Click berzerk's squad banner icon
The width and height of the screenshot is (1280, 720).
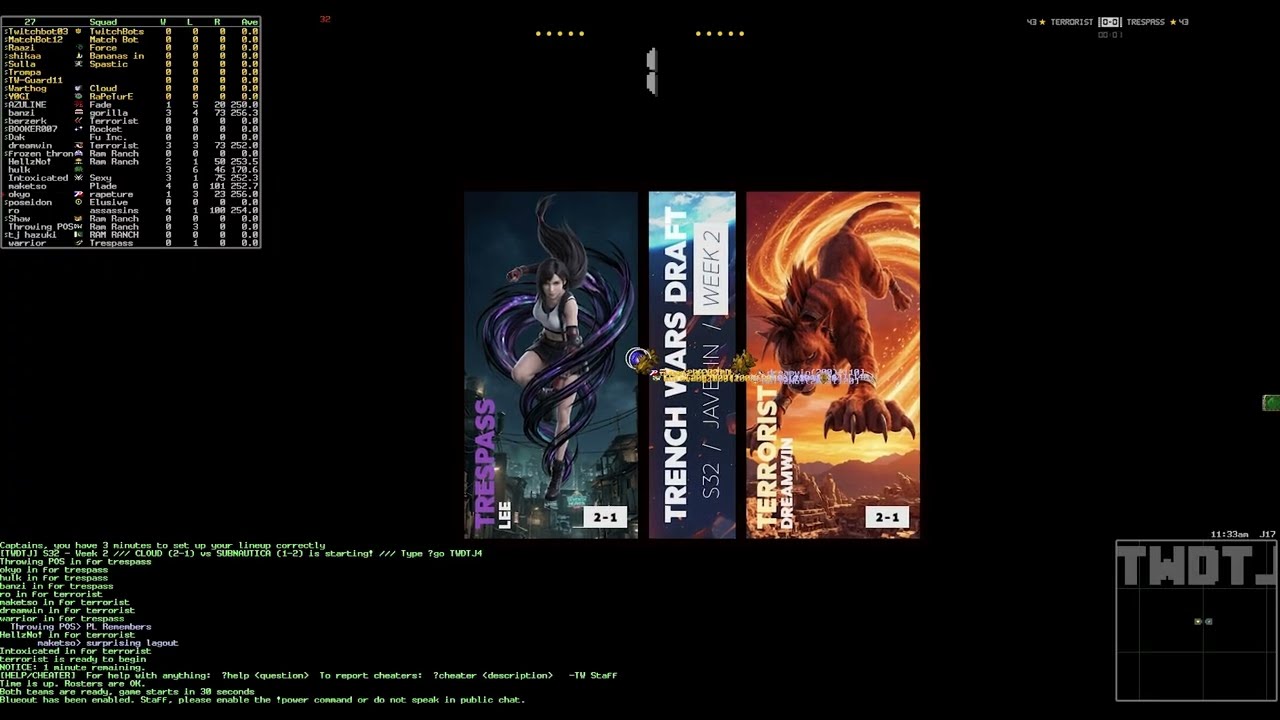(x=78, y=121)
